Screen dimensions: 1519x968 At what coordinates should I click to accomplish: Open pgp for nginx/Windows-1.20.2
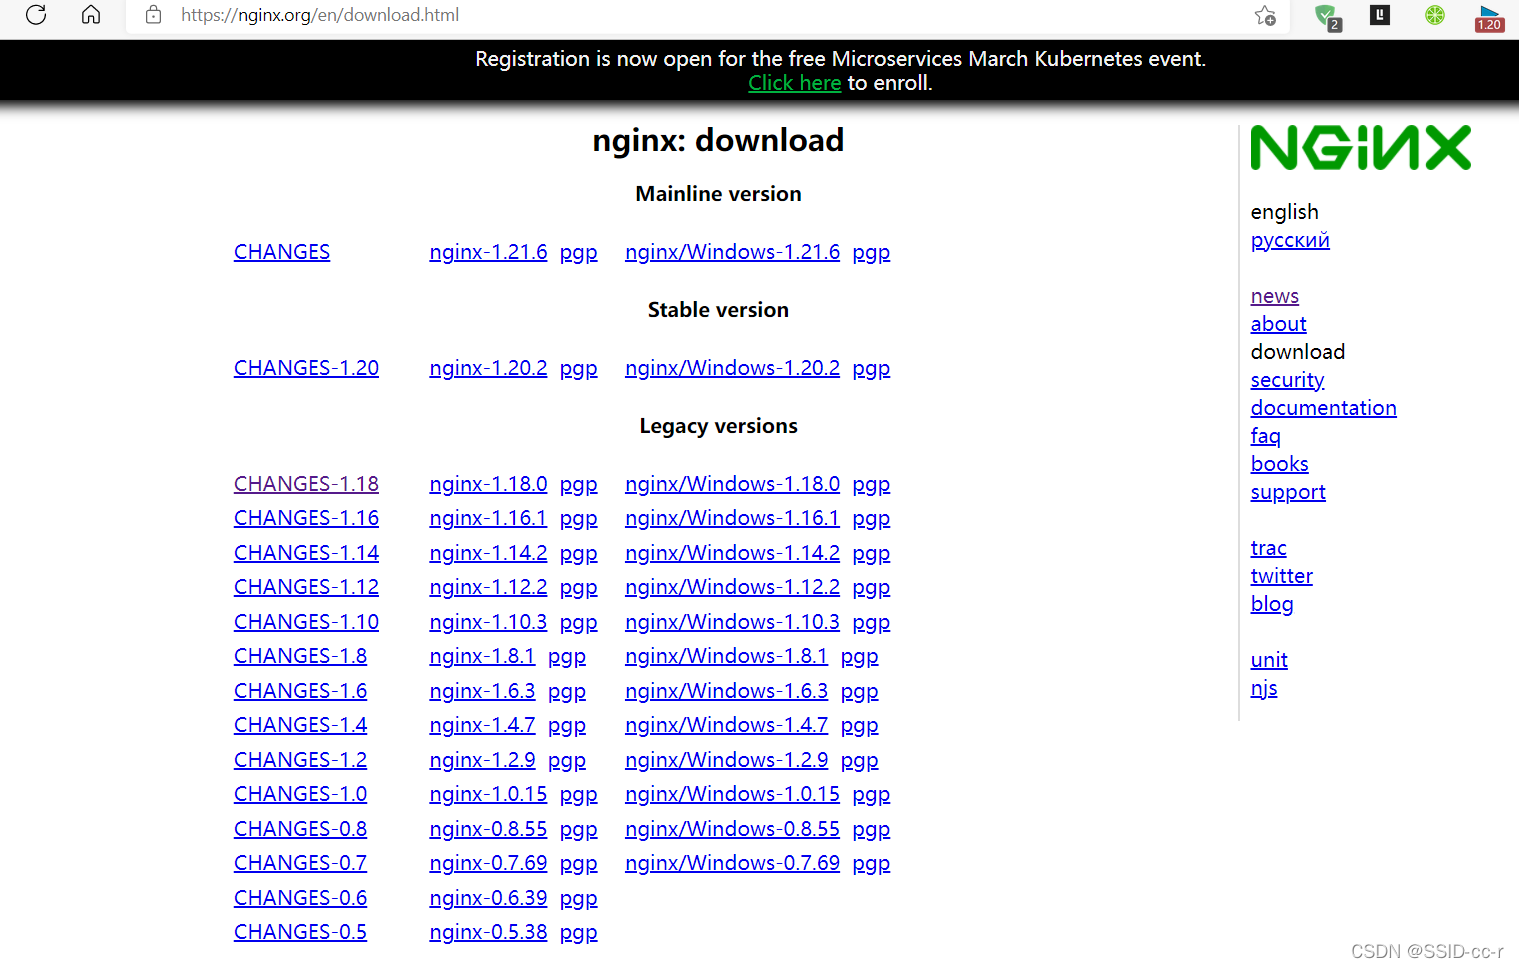[871, 369]
